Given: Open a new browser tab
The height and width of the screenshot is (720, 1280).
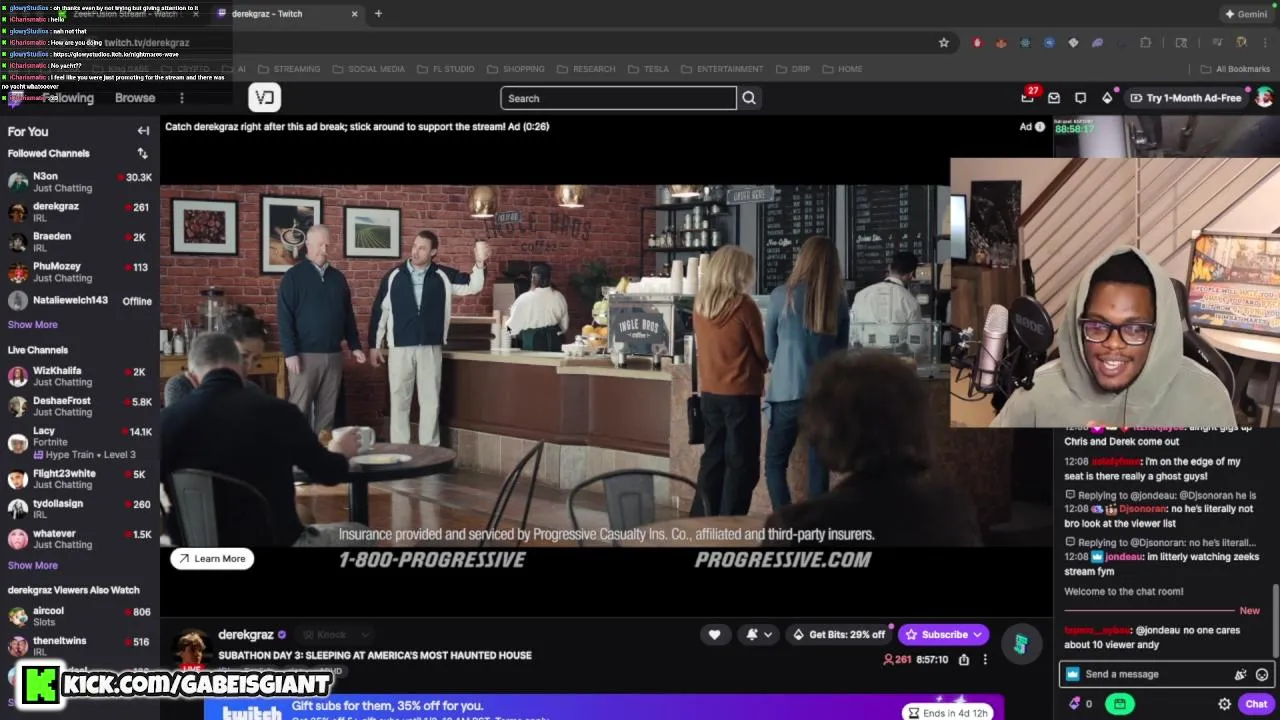Looking at the screenshot, I should (378, 14).
